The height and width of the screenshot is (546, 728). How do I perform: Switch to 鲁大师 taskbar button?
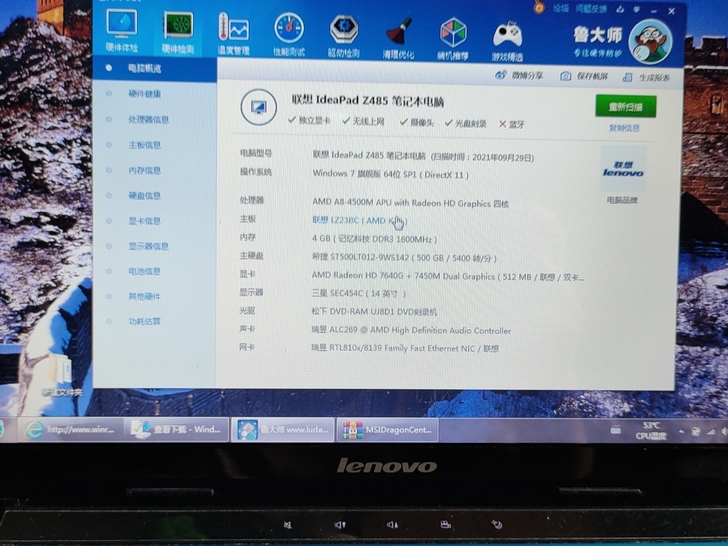click(283, 429)
